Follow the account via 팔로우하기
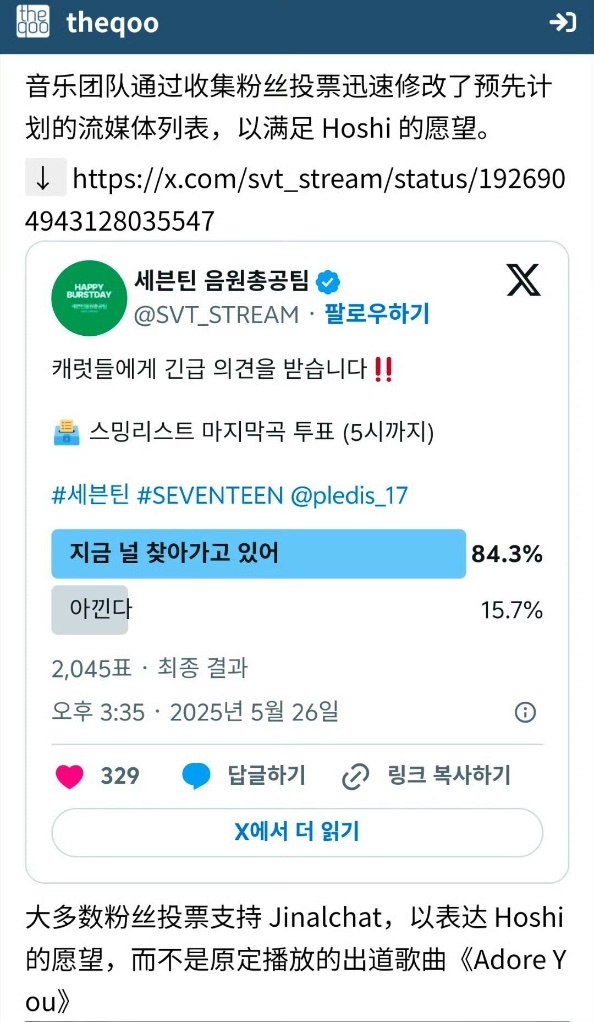This screenshot has width=594, height=1022. pos(378,314)
